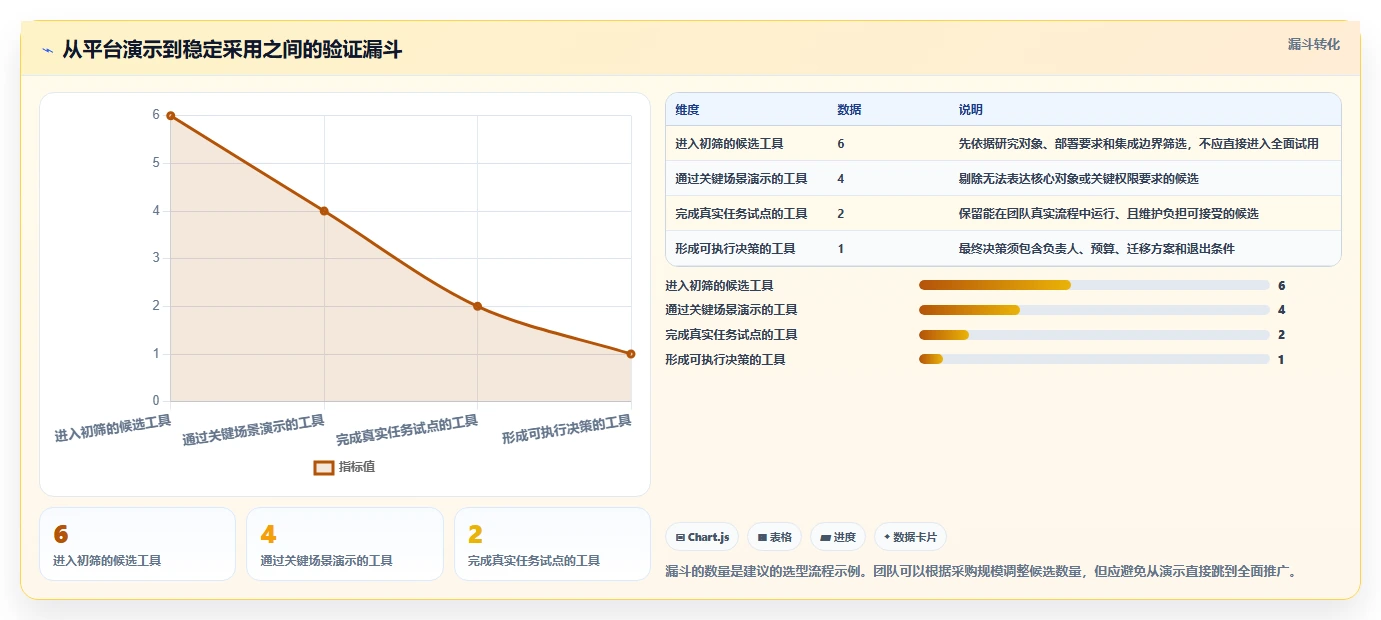Click the progress bar for 形成可执行决策的工具
This screenshot has height=620, width=1381.
click(x=1094, y=359)
